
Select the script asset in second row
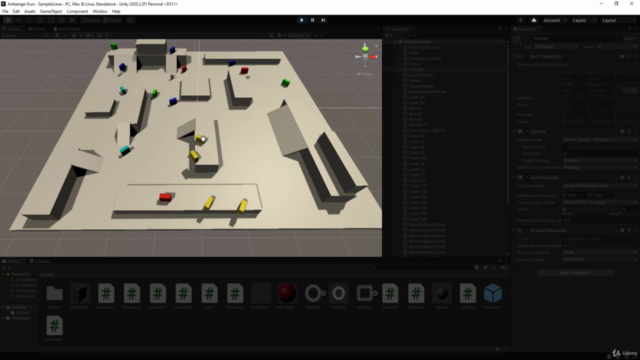coord(54,326)
